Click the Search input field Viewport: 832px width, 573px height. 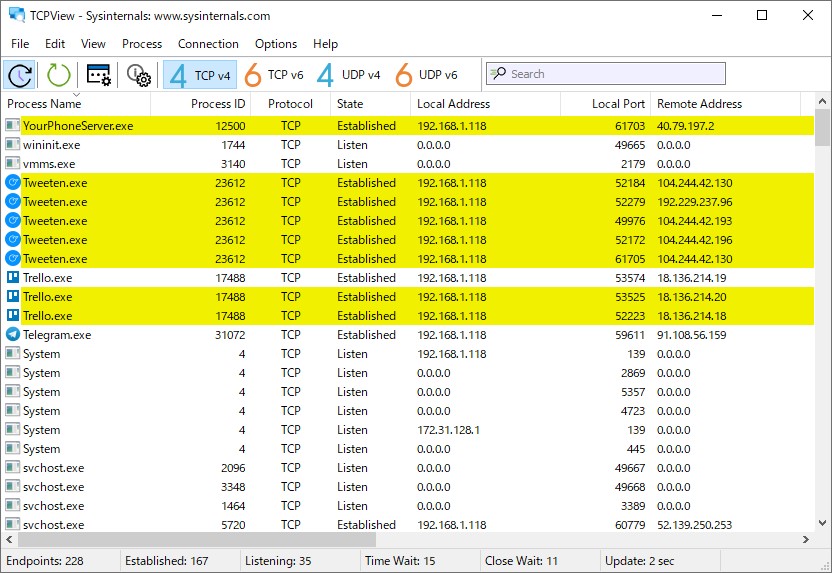(605, 74)
